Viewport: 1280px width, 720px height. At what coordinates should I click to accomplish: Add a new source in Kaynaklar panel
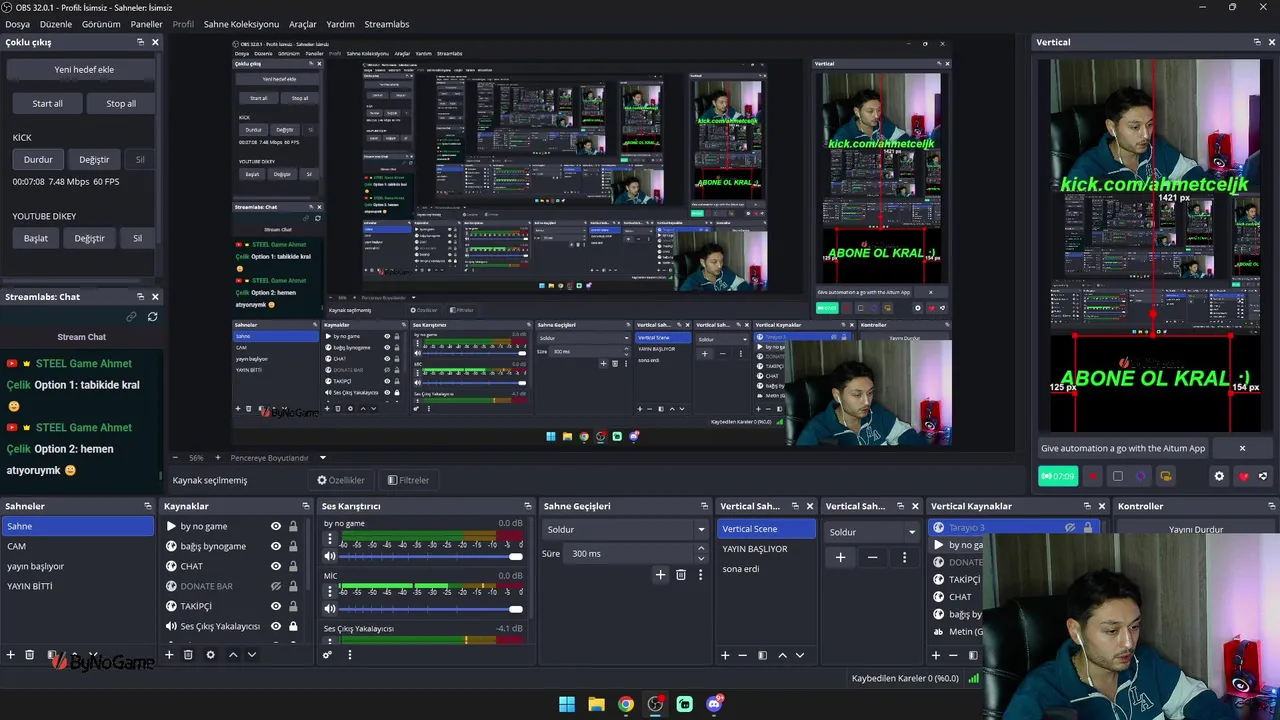click(169, 655)
